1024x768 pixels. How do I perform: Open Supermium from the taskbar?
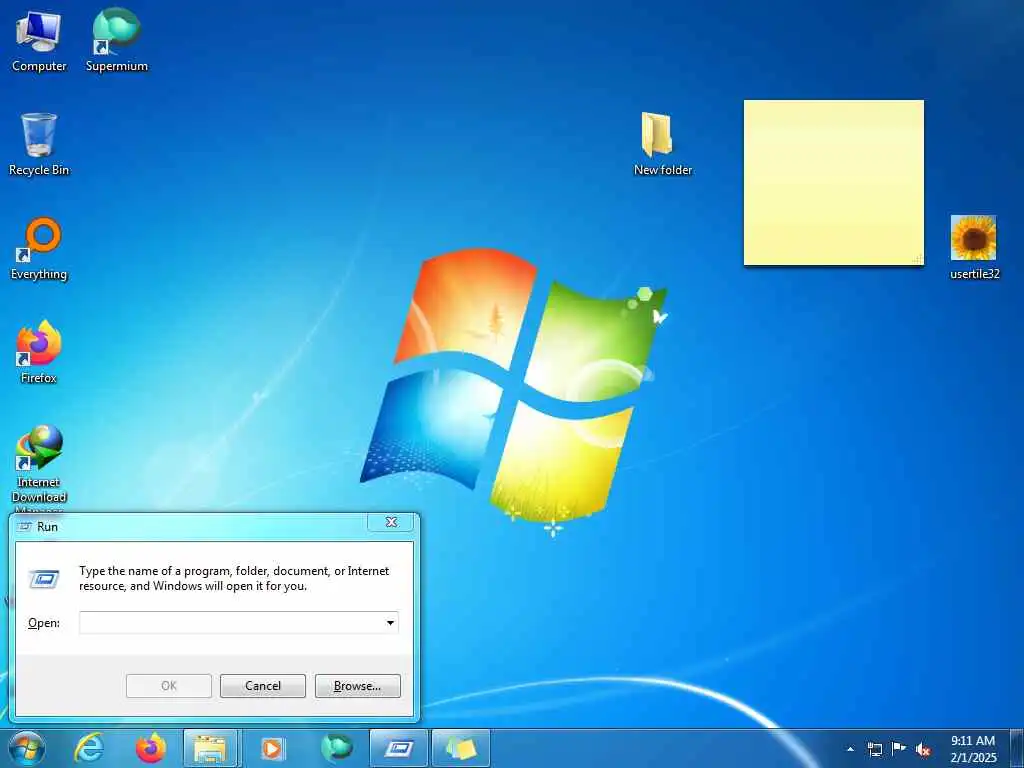(x=337, y=748)
